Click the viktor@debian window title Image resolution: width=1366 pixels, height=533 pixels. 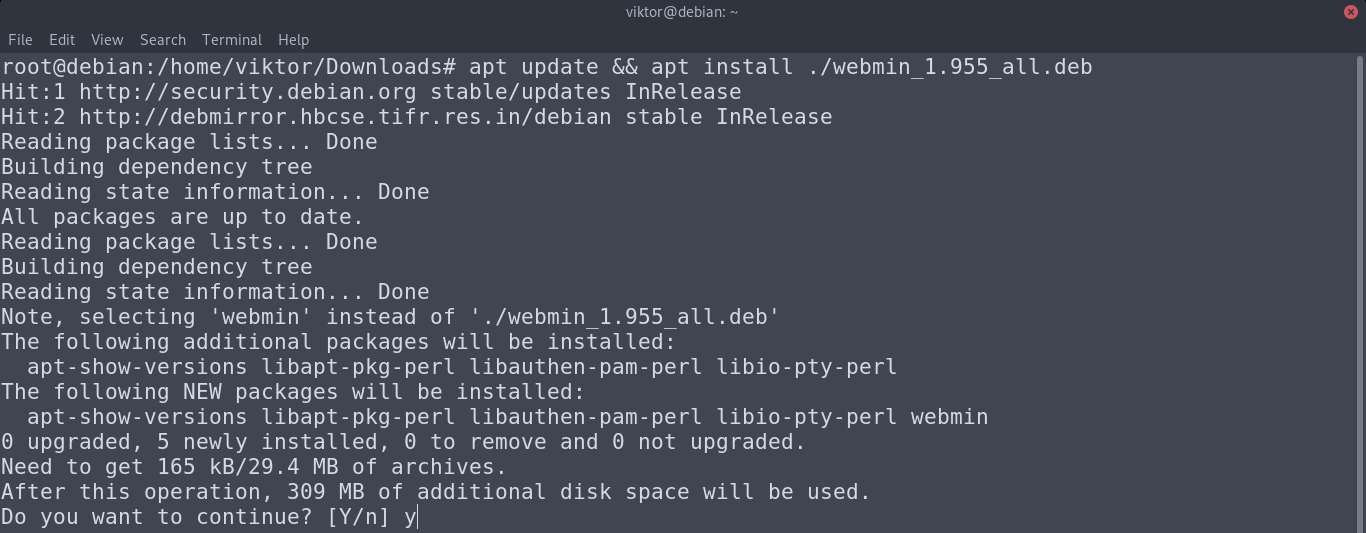[682, 12]
